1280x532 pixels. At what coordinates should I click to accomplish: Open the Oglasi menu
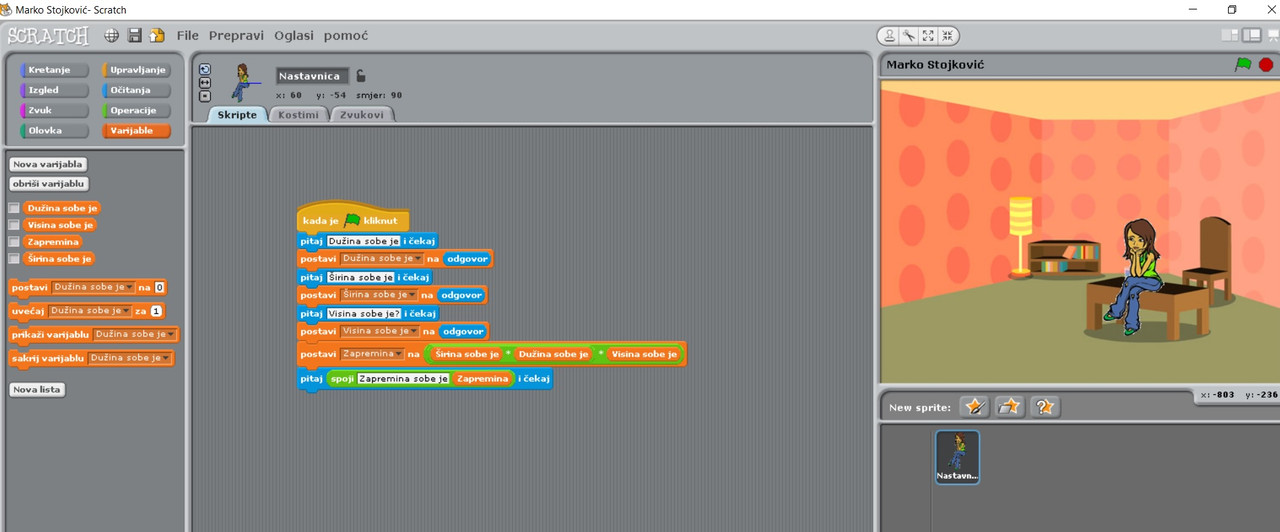click(x=294, y=35)
